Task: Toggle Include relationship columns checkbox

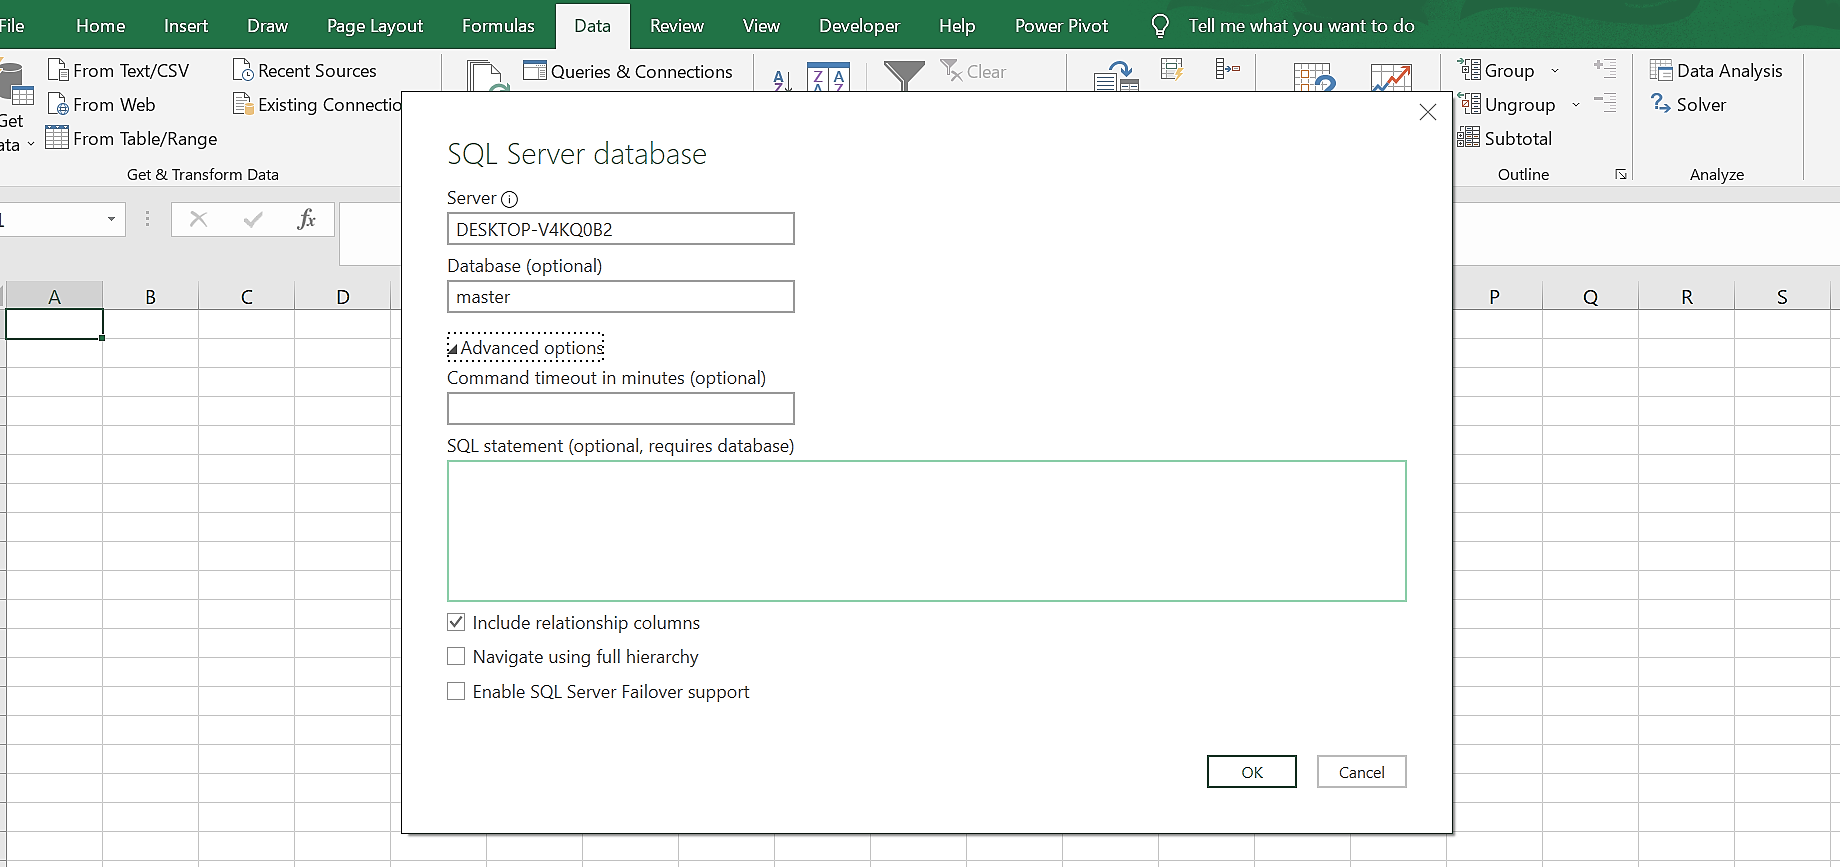Action: [x=456, y=622]
